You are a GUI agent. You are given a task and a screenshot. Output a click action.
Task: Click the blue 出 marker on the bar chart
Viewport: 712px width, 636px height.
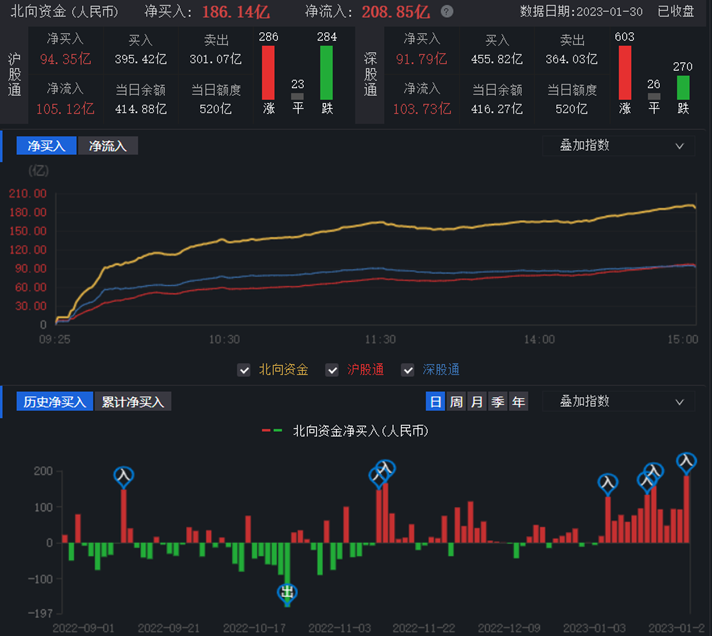[287, 592]
